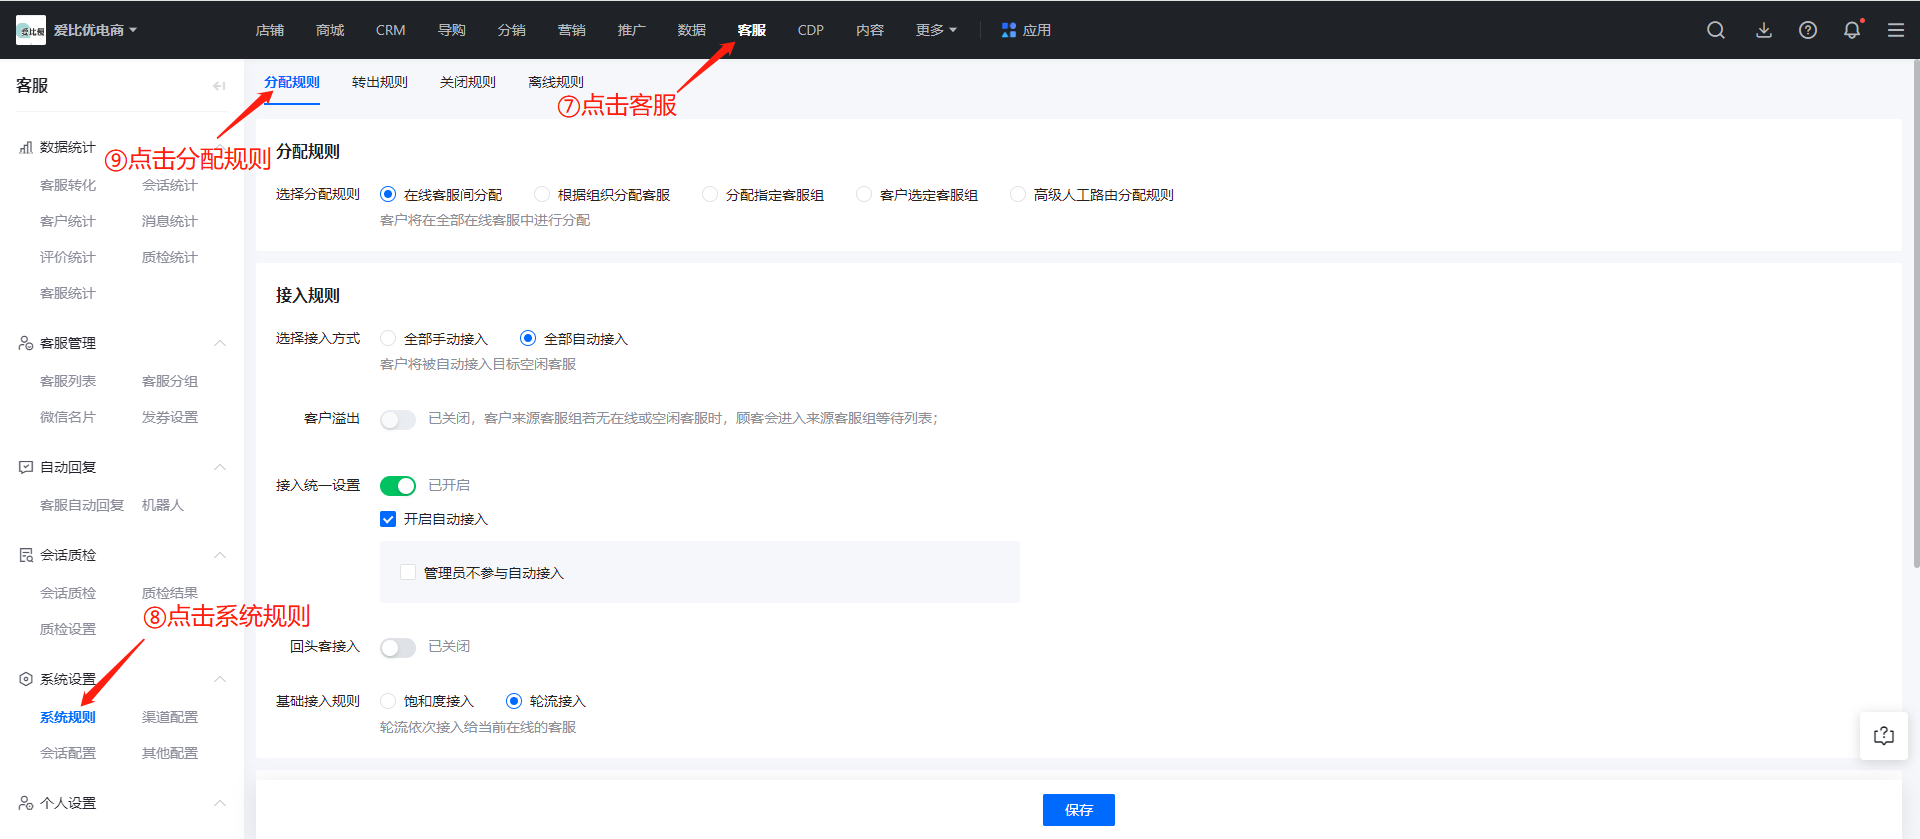Image resolution: width=1920 pixels, height=839 pixels.
Task: Click the search magnifier icon
Action: 1716,30
